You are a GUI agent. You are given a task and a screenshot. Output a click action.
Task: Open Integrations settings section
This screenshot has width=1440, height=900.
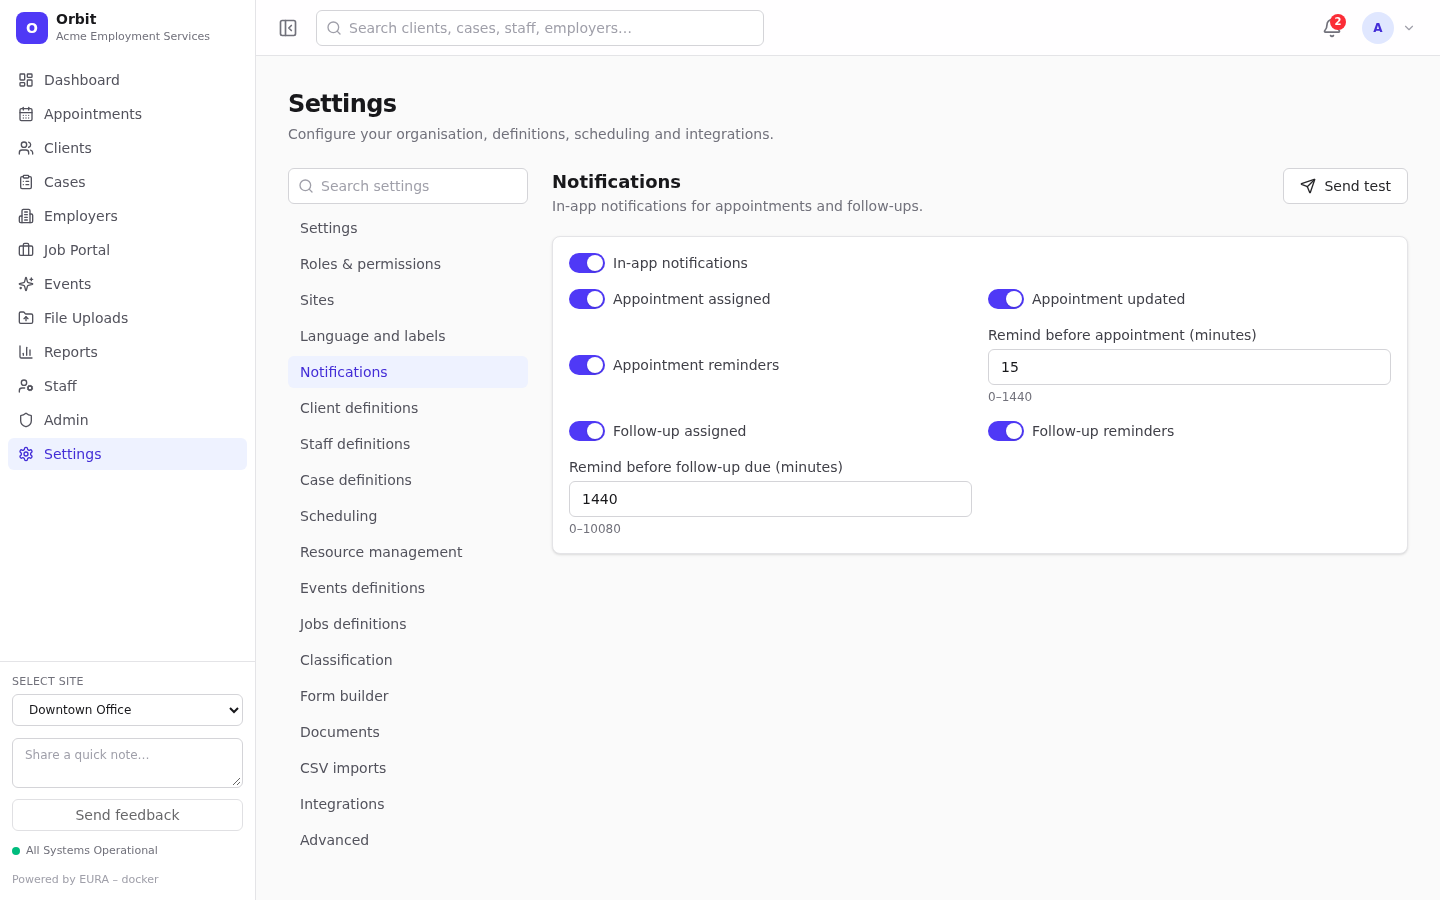(408, 804)
